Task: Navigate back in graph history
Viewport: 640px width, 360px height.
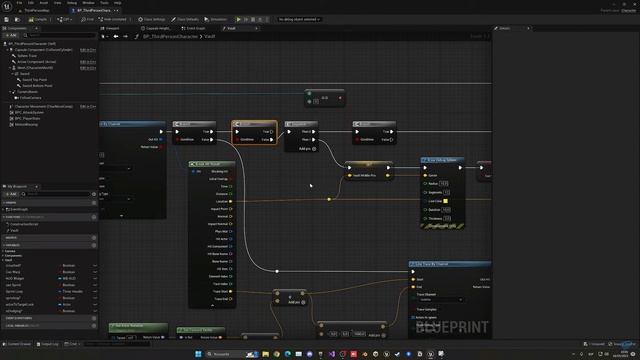Action: click(116, 36)
